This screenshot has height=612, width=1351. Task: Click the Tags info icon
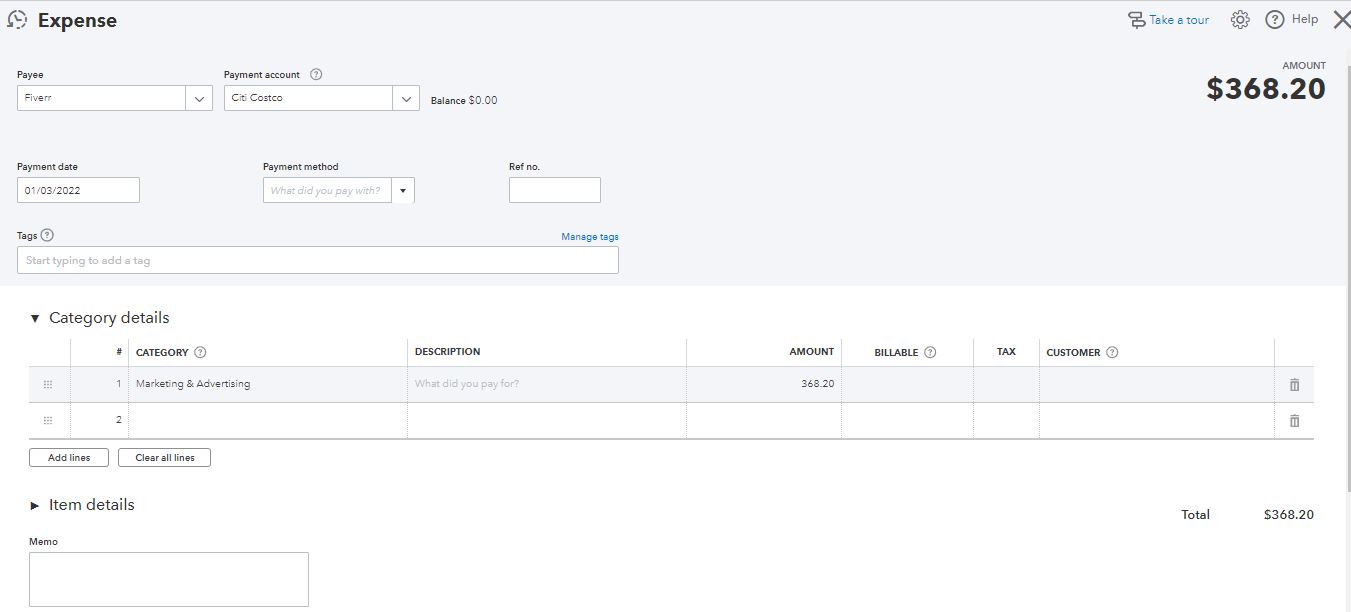pyautogui.click(x=47, y=236)
